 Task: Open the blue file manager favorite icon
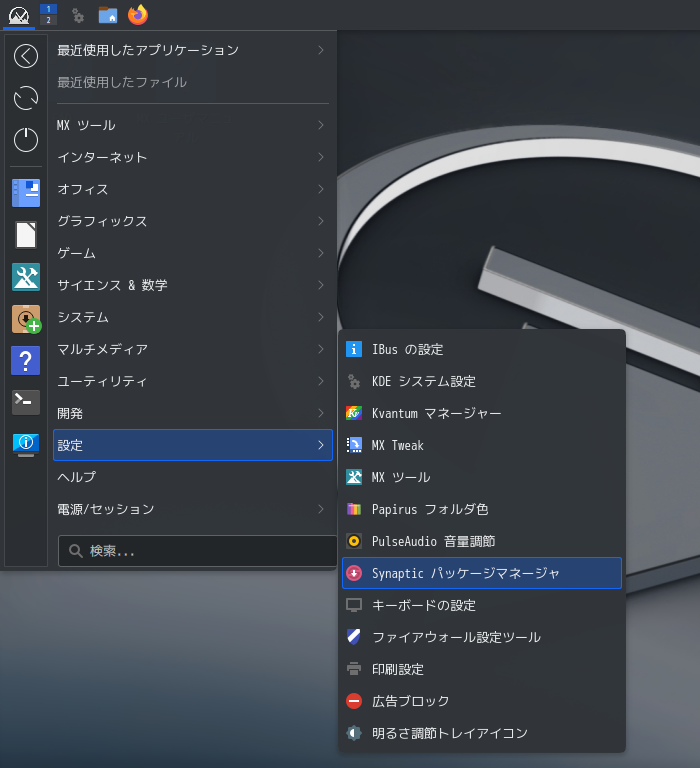point(26,192)
